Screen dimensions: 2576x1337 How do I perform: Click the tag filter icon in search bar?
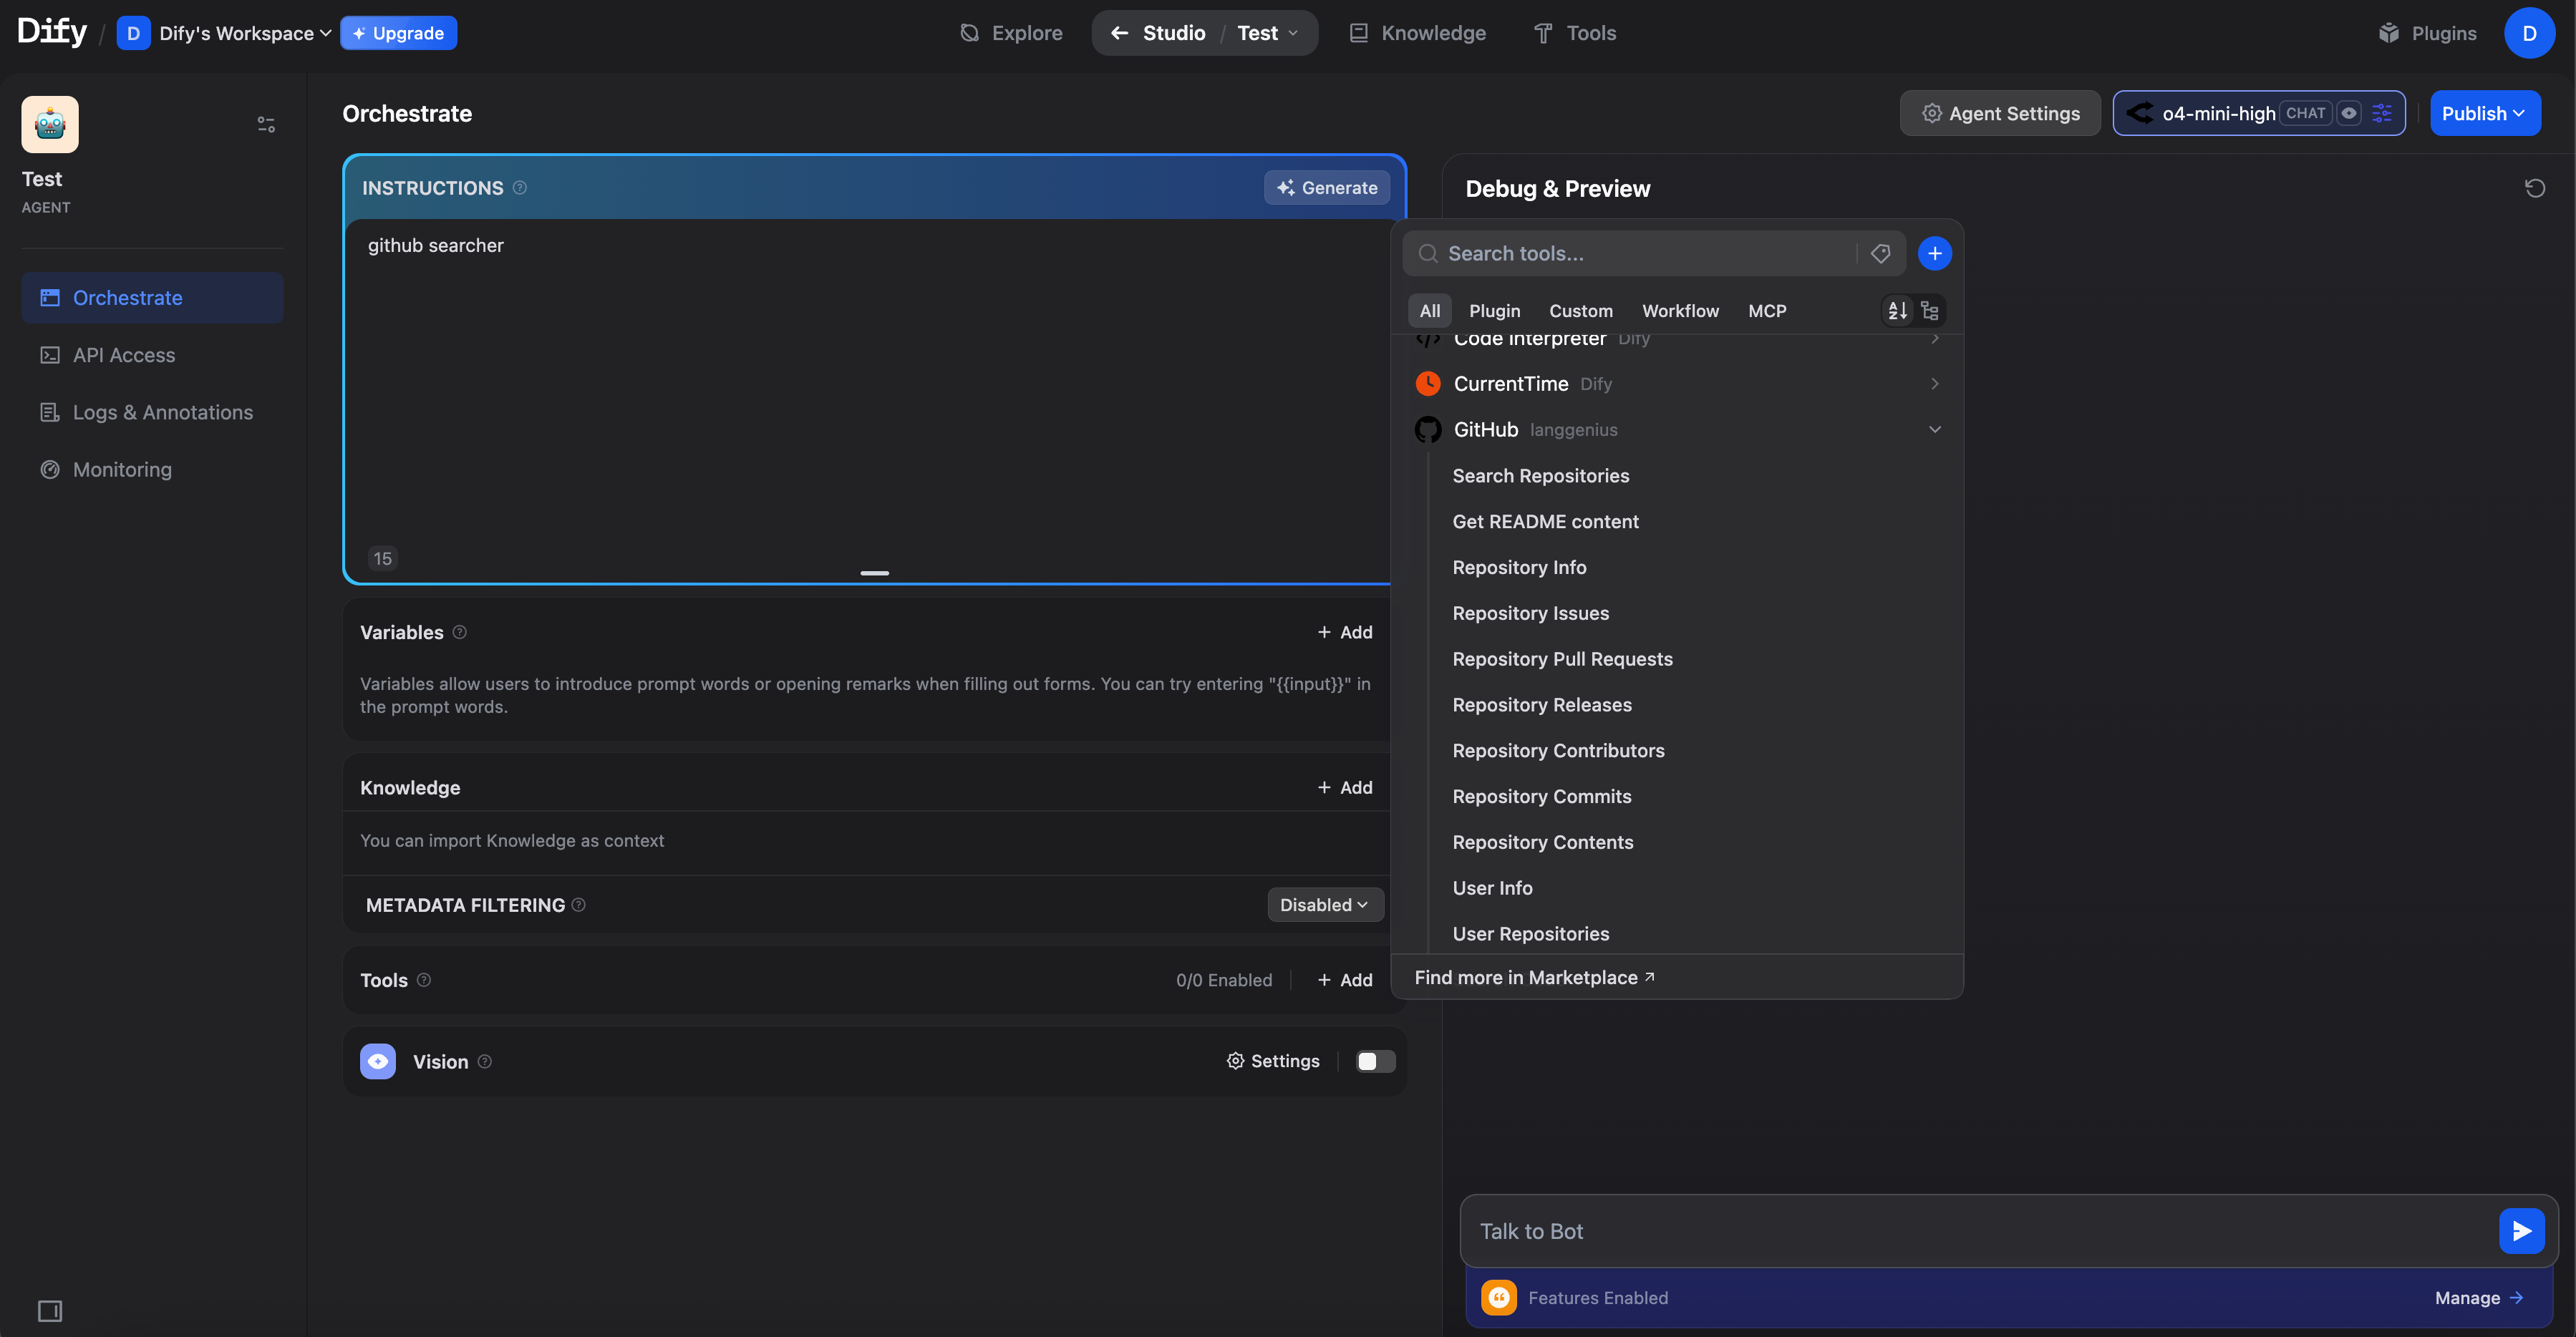click(1880, 254)
